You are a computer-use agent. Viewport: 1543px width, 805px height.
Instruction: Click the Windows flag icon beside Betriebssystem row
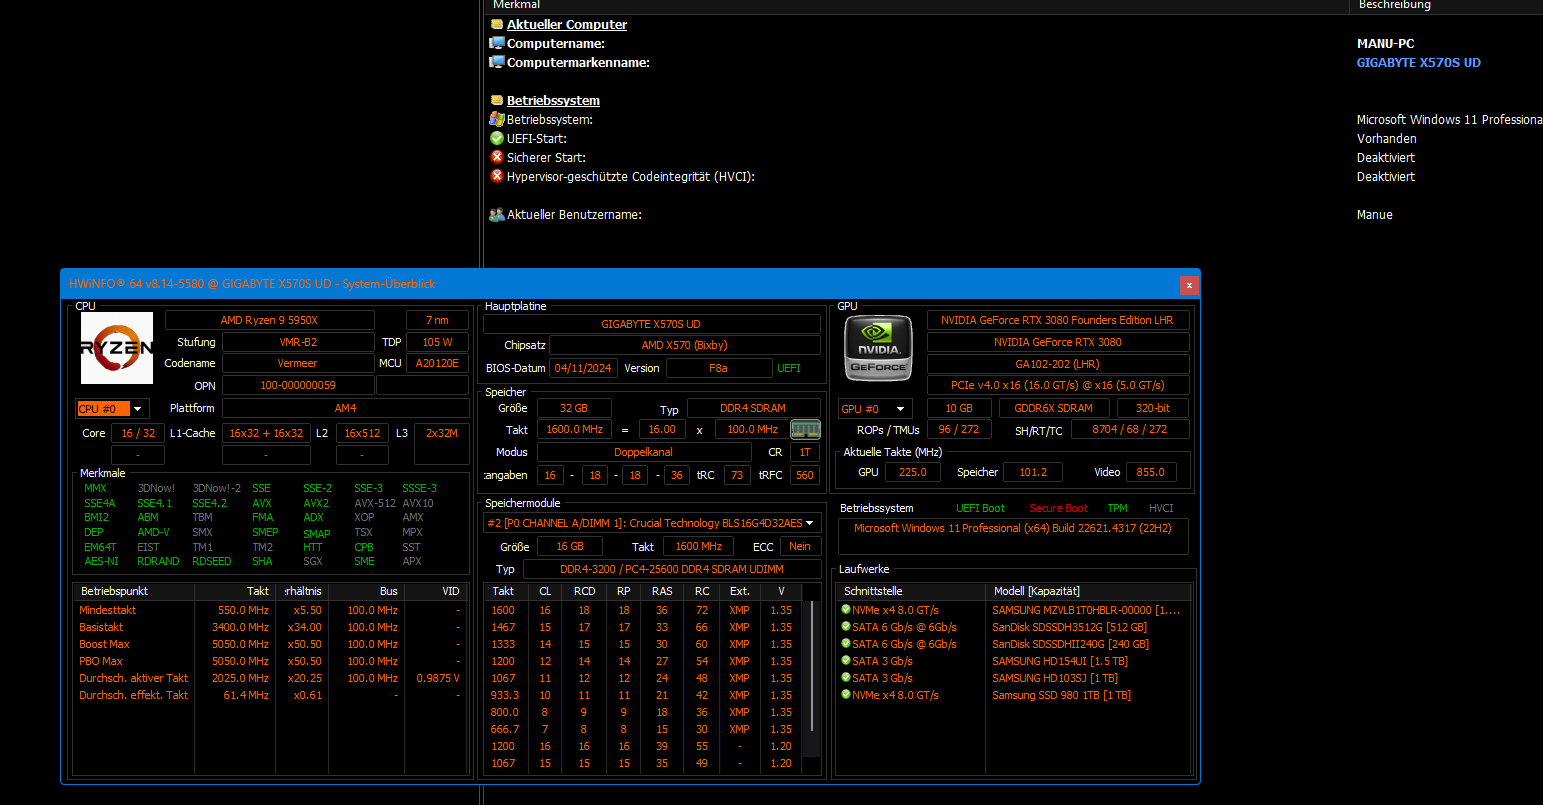point(497,119)
